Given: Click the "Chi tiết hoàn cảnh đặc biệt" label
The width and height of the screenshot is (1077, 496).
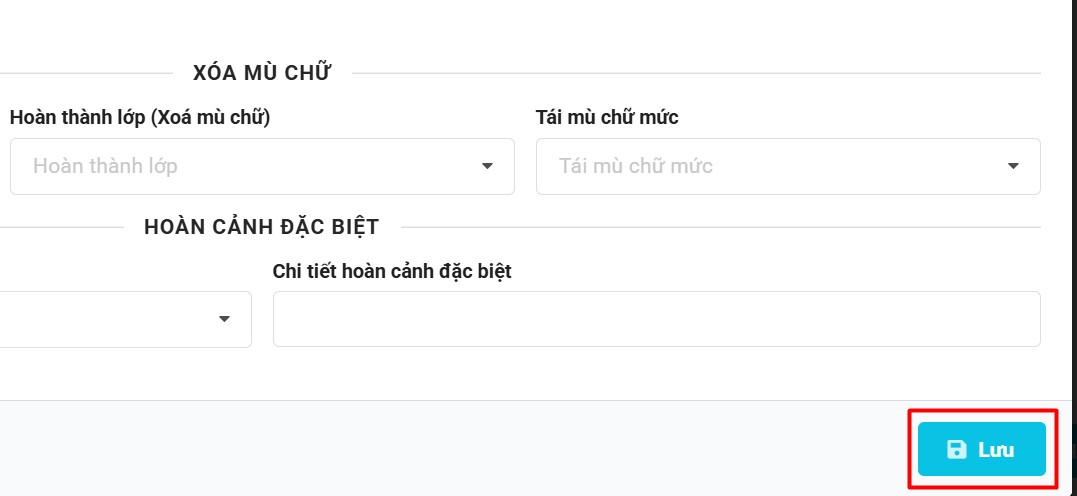Looking at the screenshot, I should [x=392, y=271].
